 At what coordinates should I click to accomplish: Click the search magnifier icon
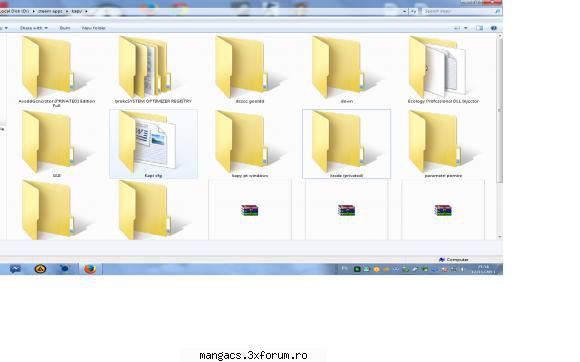(x=498, y=11)
